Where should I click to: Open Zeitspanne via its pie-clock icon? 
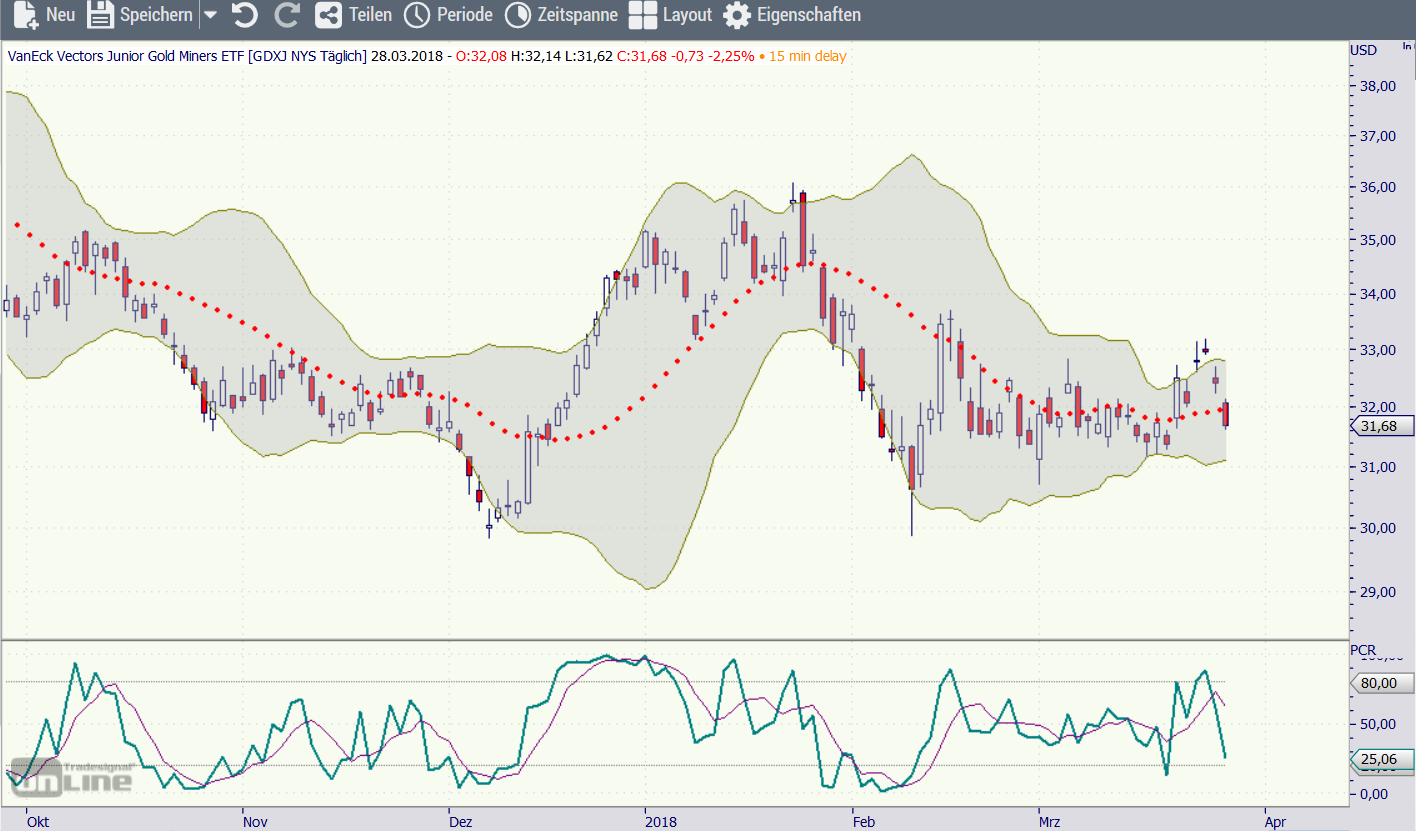point(518,15)
